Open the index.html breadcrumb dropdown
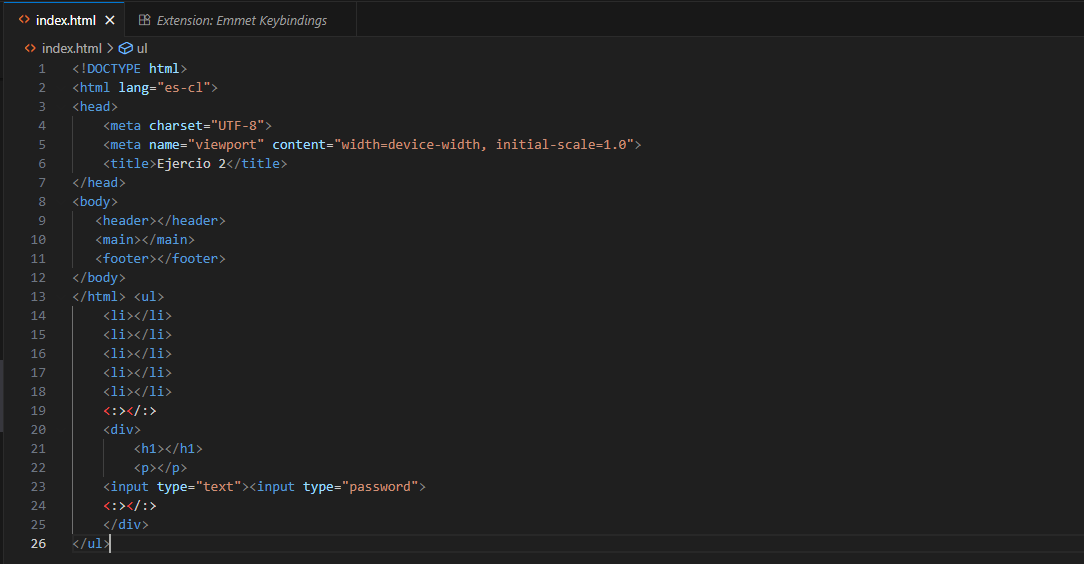Image resolution: width=1084 pixels, height=564 pixels. 71,48
